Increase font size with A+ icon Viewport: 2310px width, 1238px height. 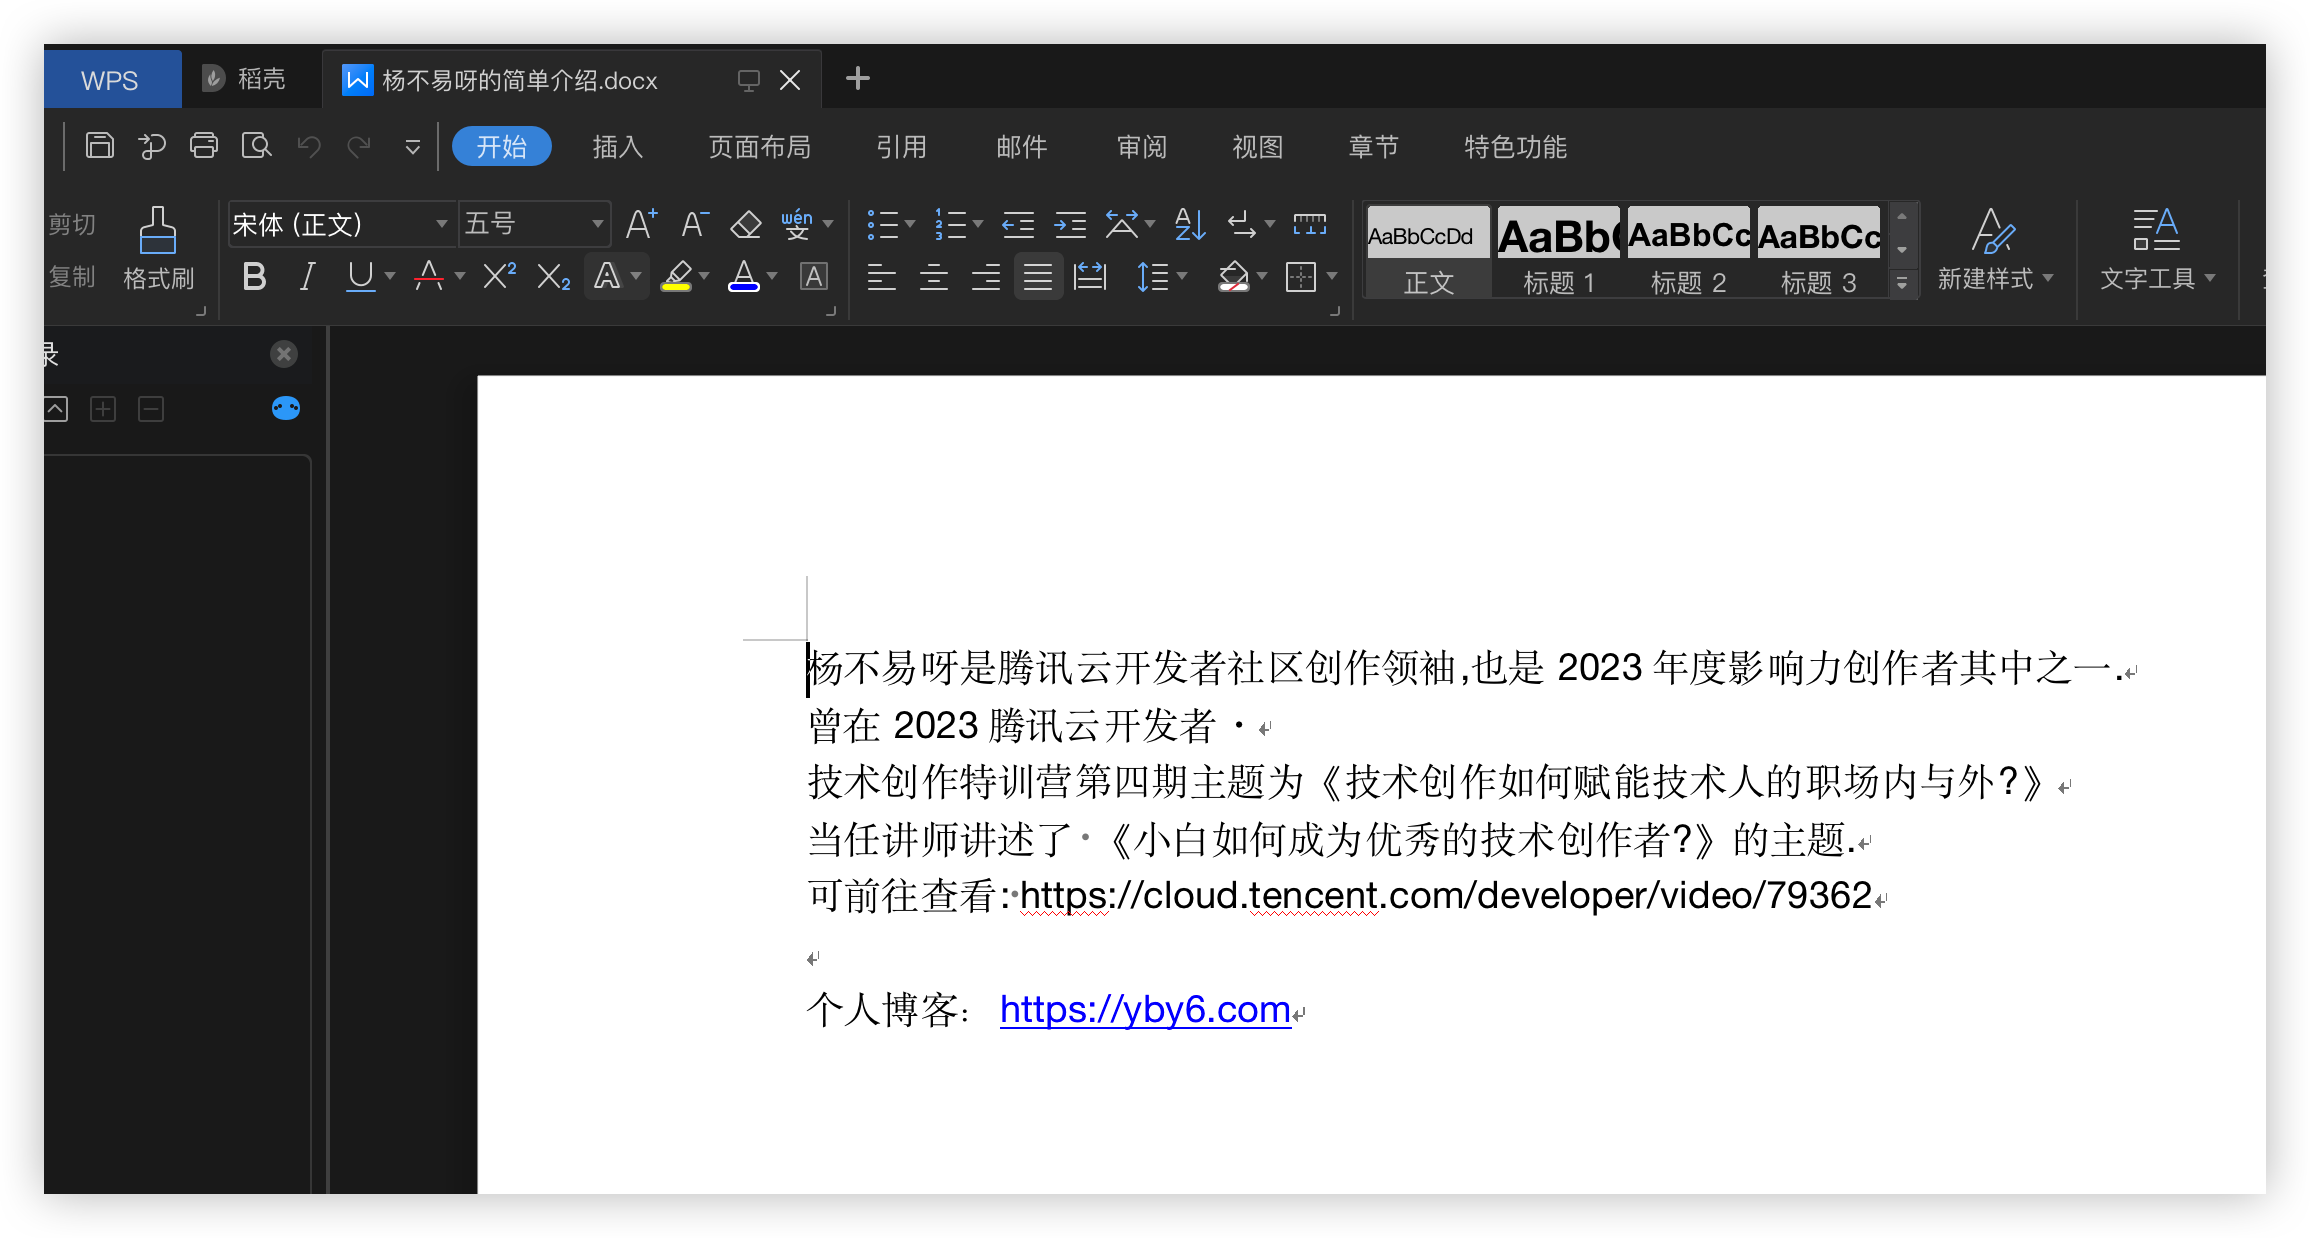point(641,224)
